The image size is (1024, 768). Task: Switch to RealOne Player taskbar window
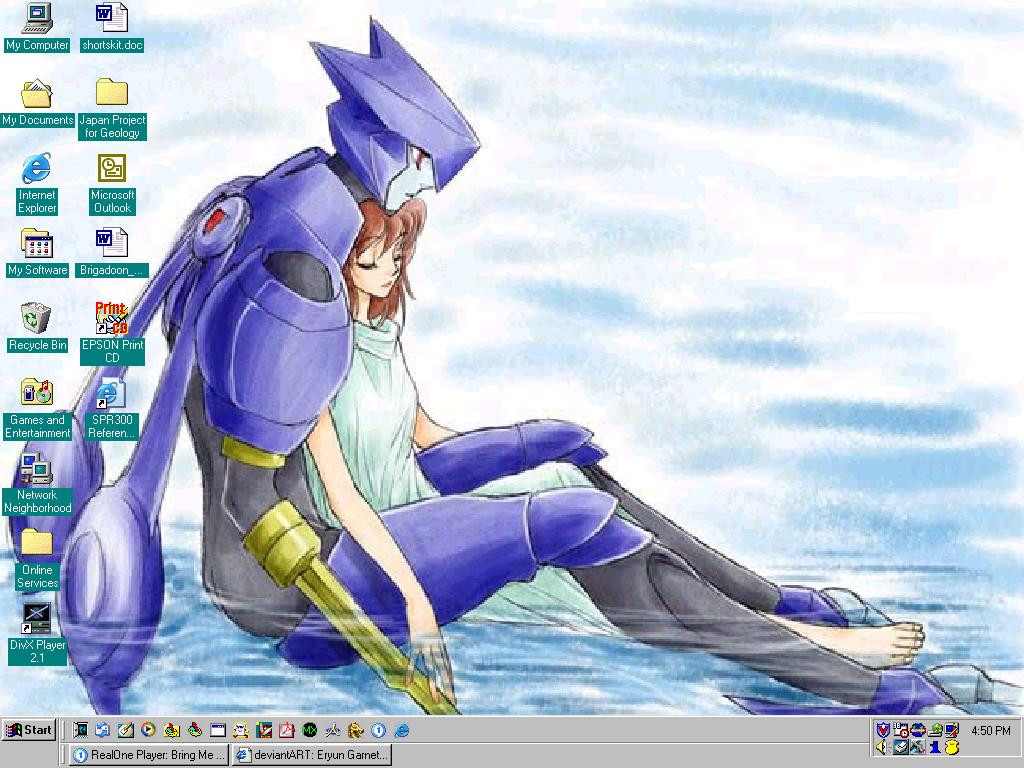(x=149, y=755)
